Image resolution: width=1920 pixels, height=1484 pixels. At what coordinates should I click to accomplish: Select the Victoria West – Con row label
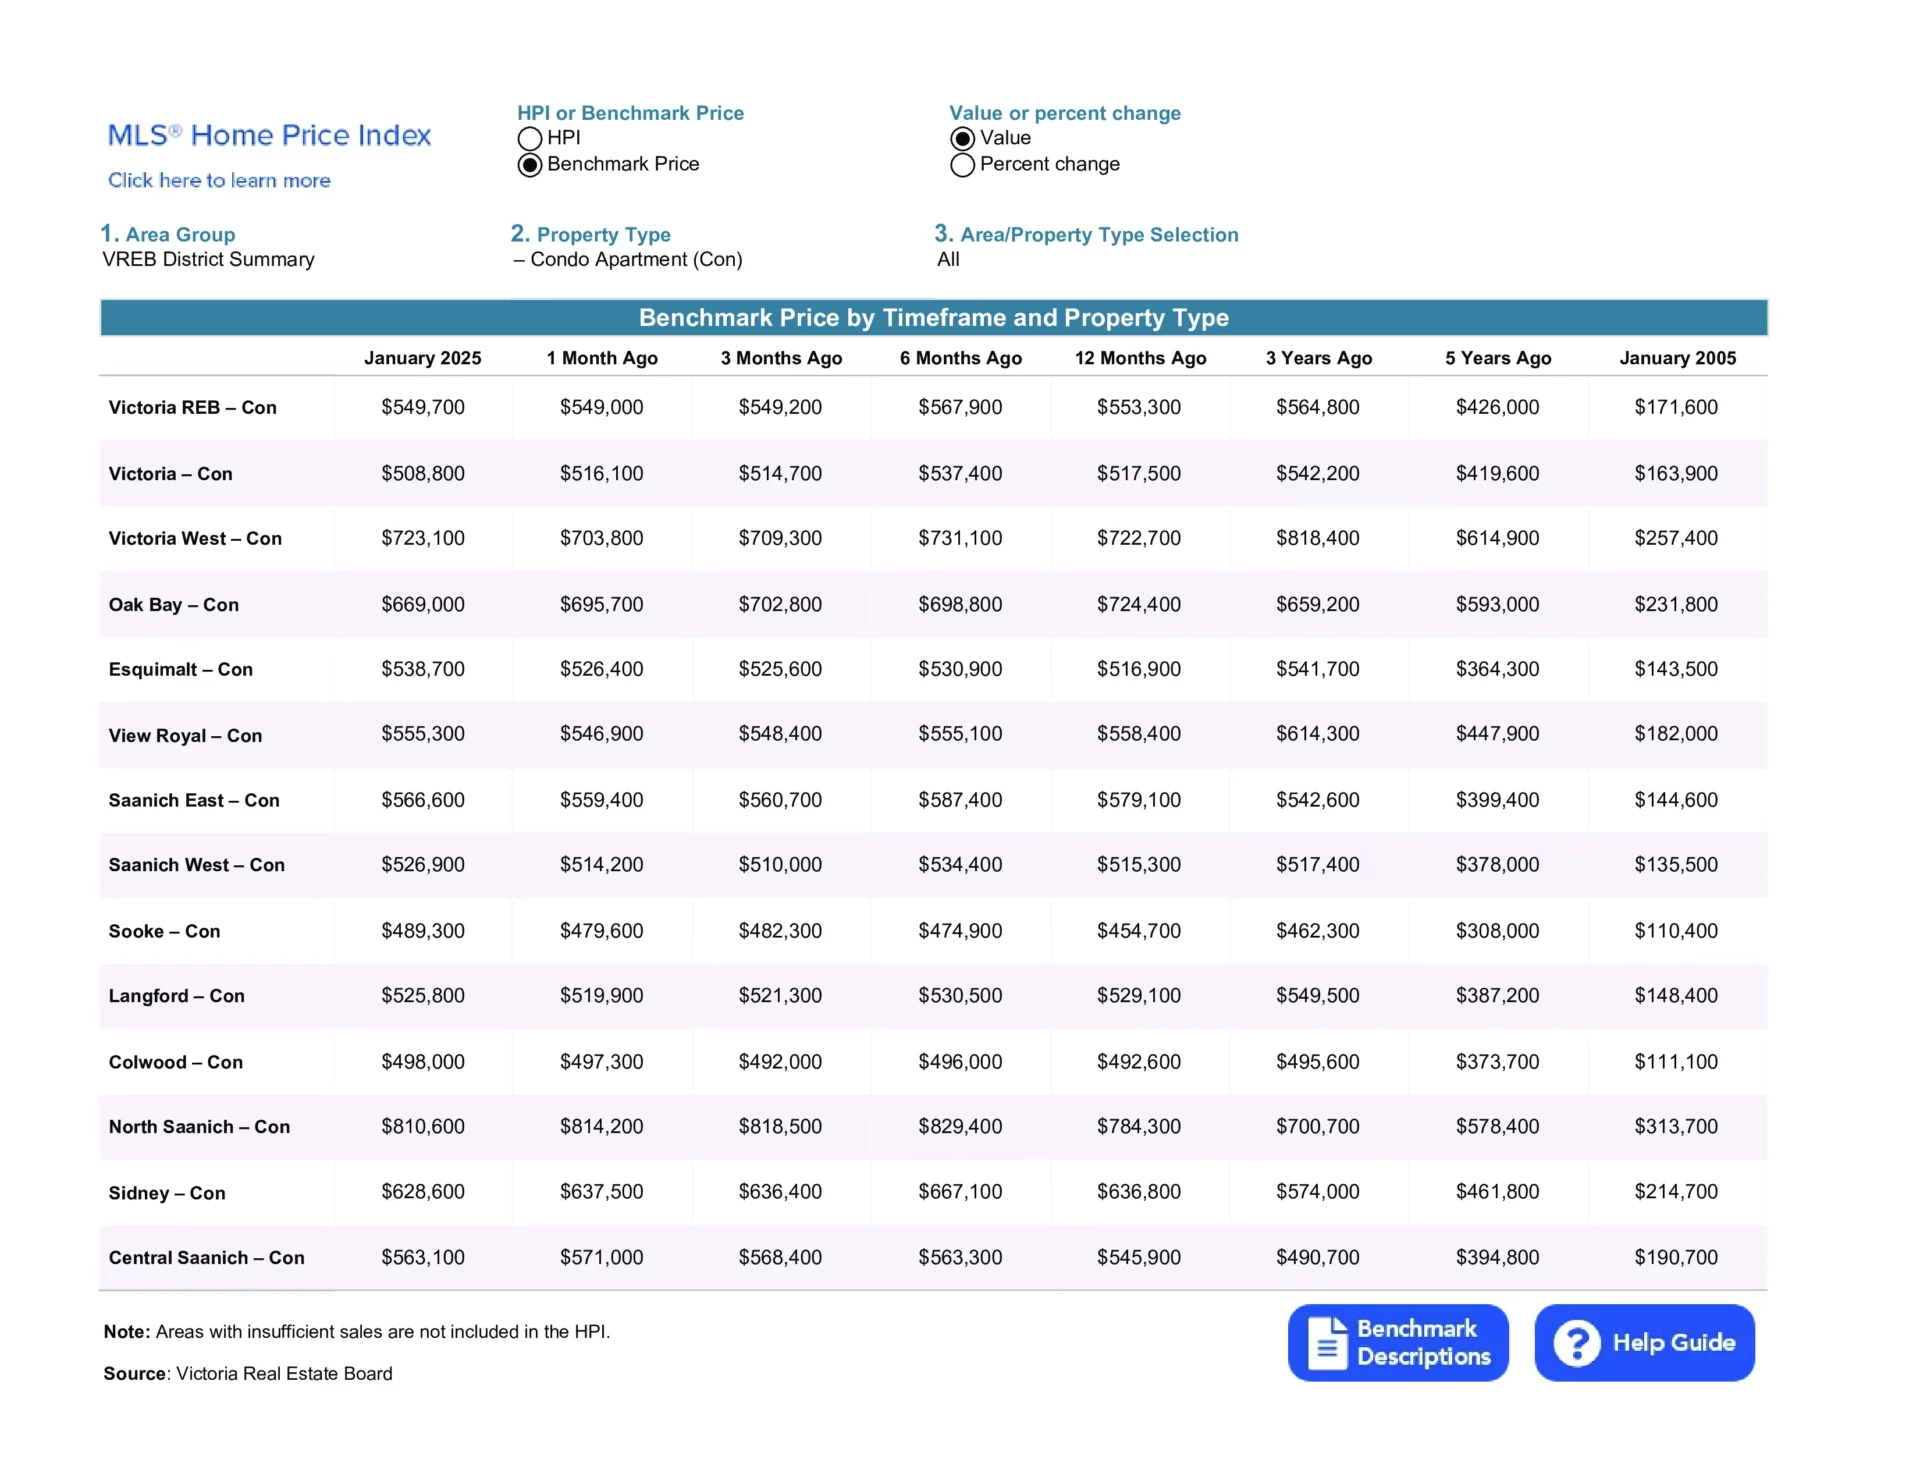[196, 538]
